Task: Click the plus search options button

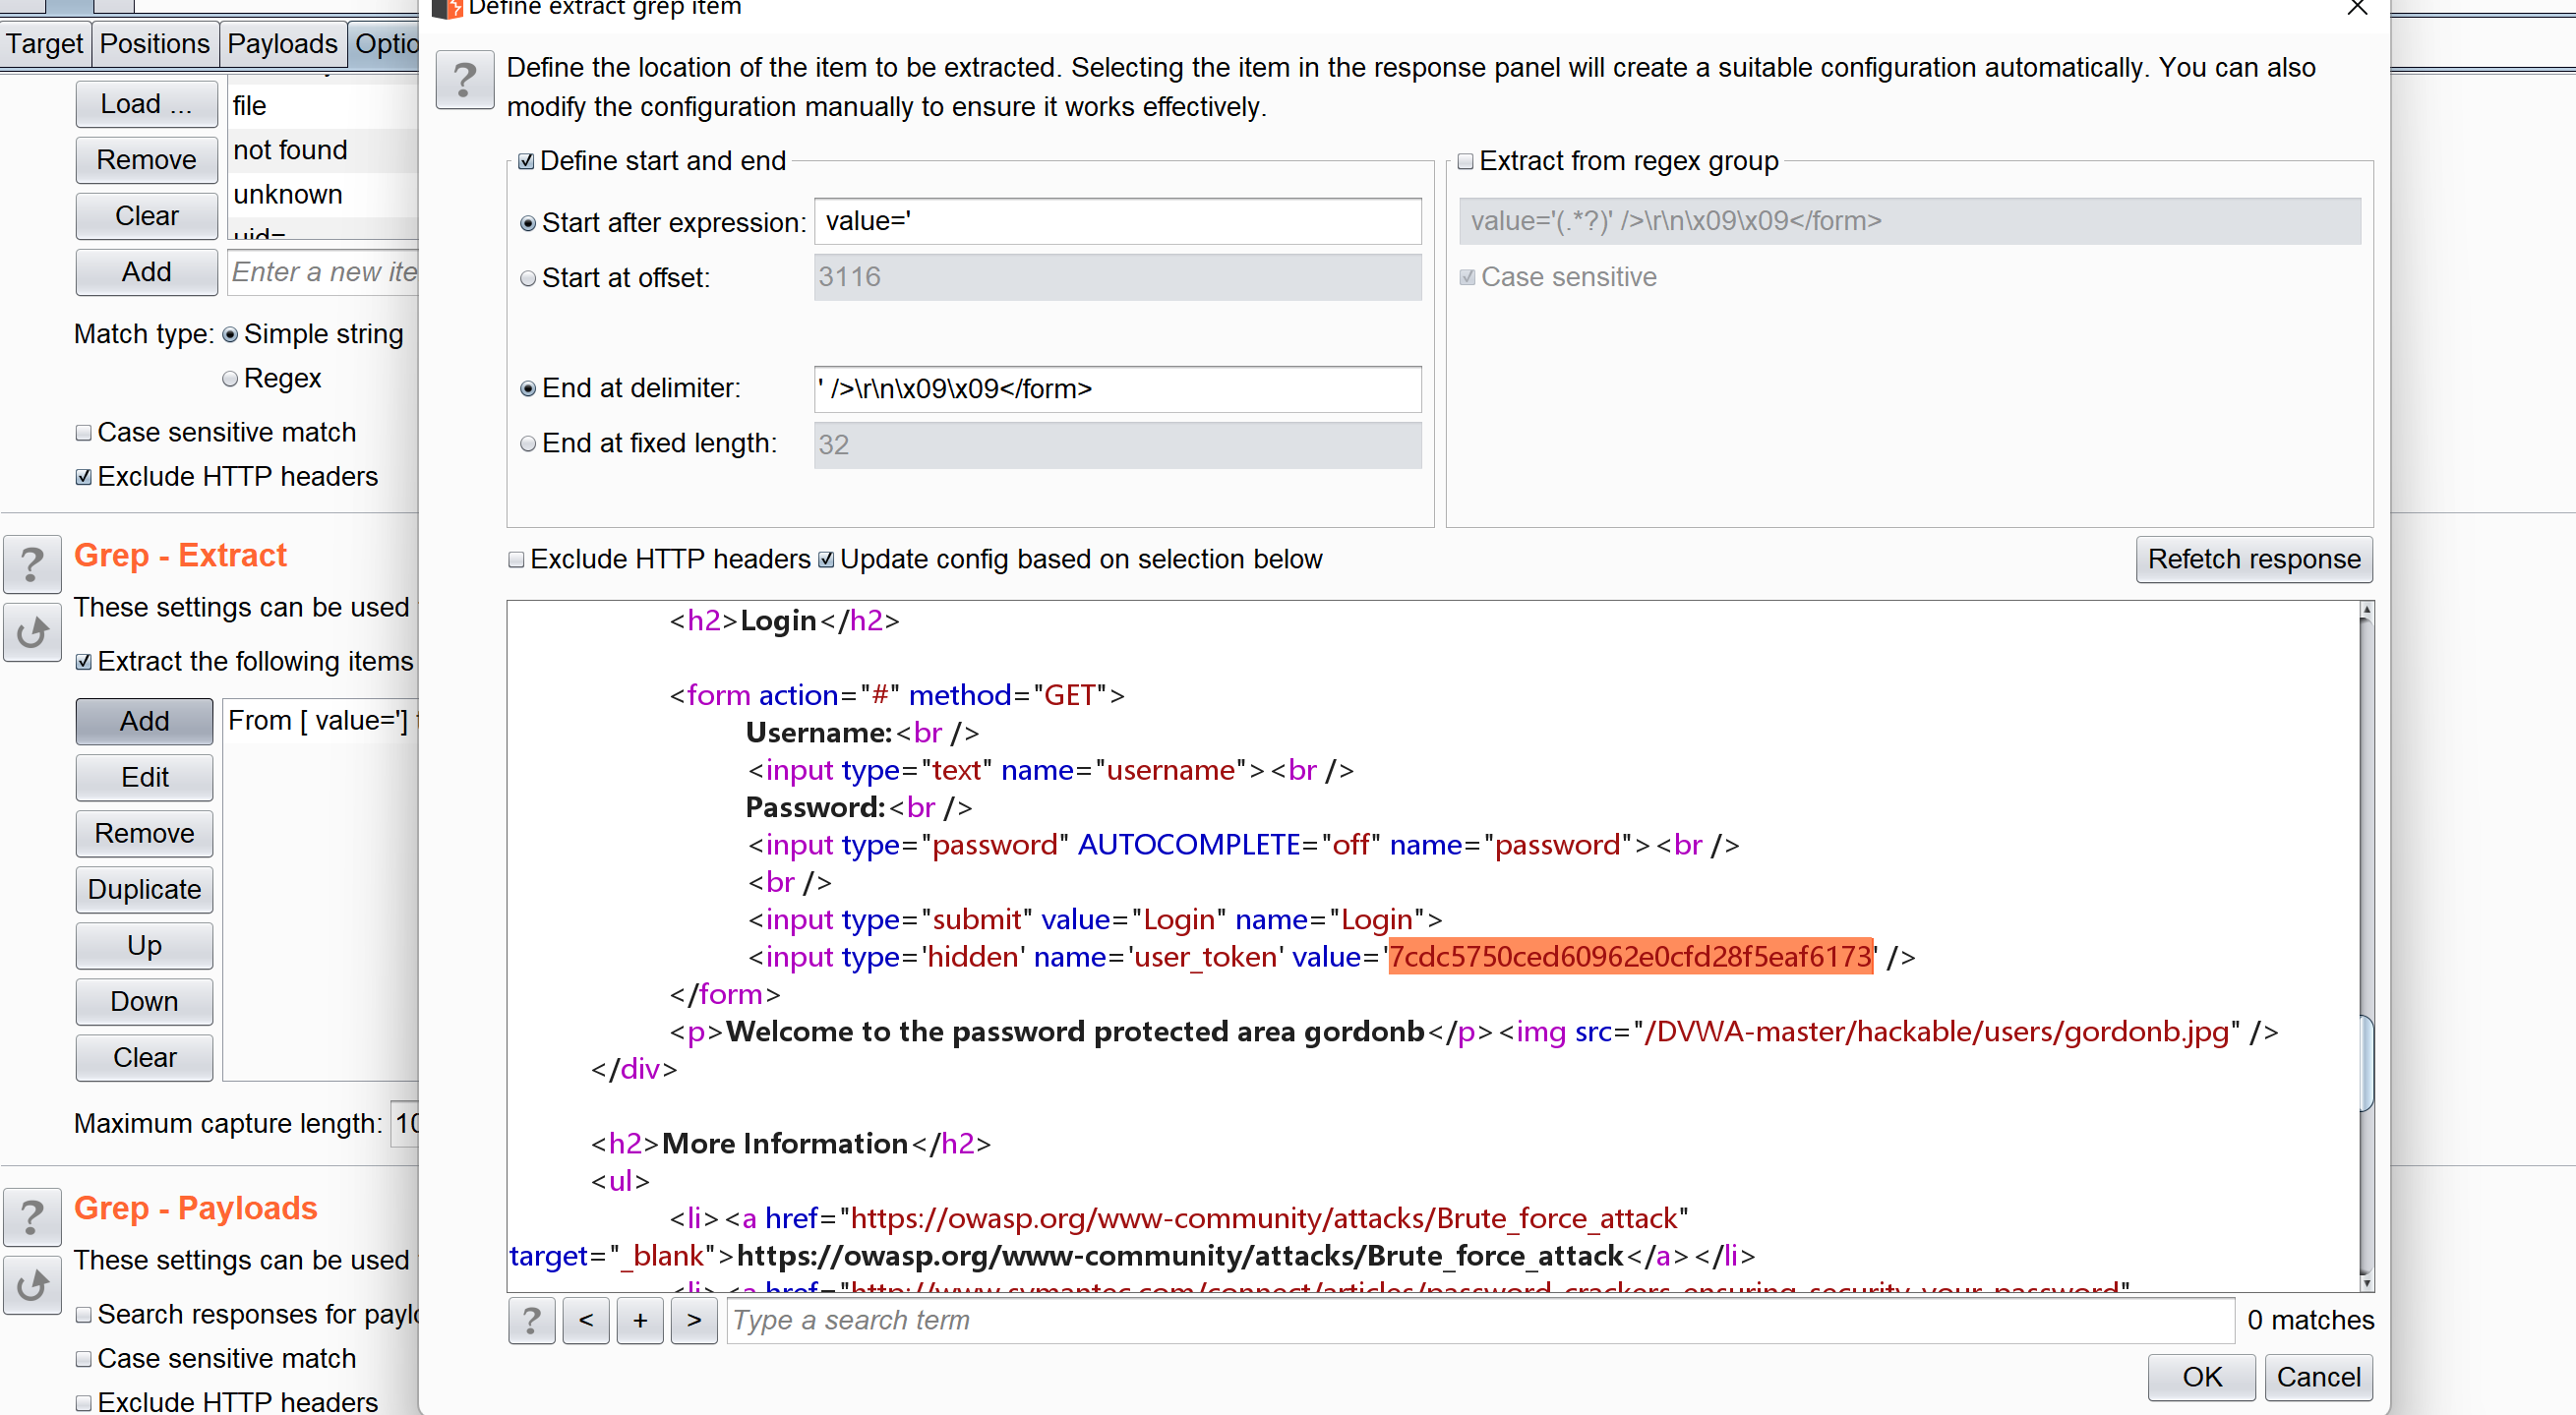Action: click(x=640, y=1320)
